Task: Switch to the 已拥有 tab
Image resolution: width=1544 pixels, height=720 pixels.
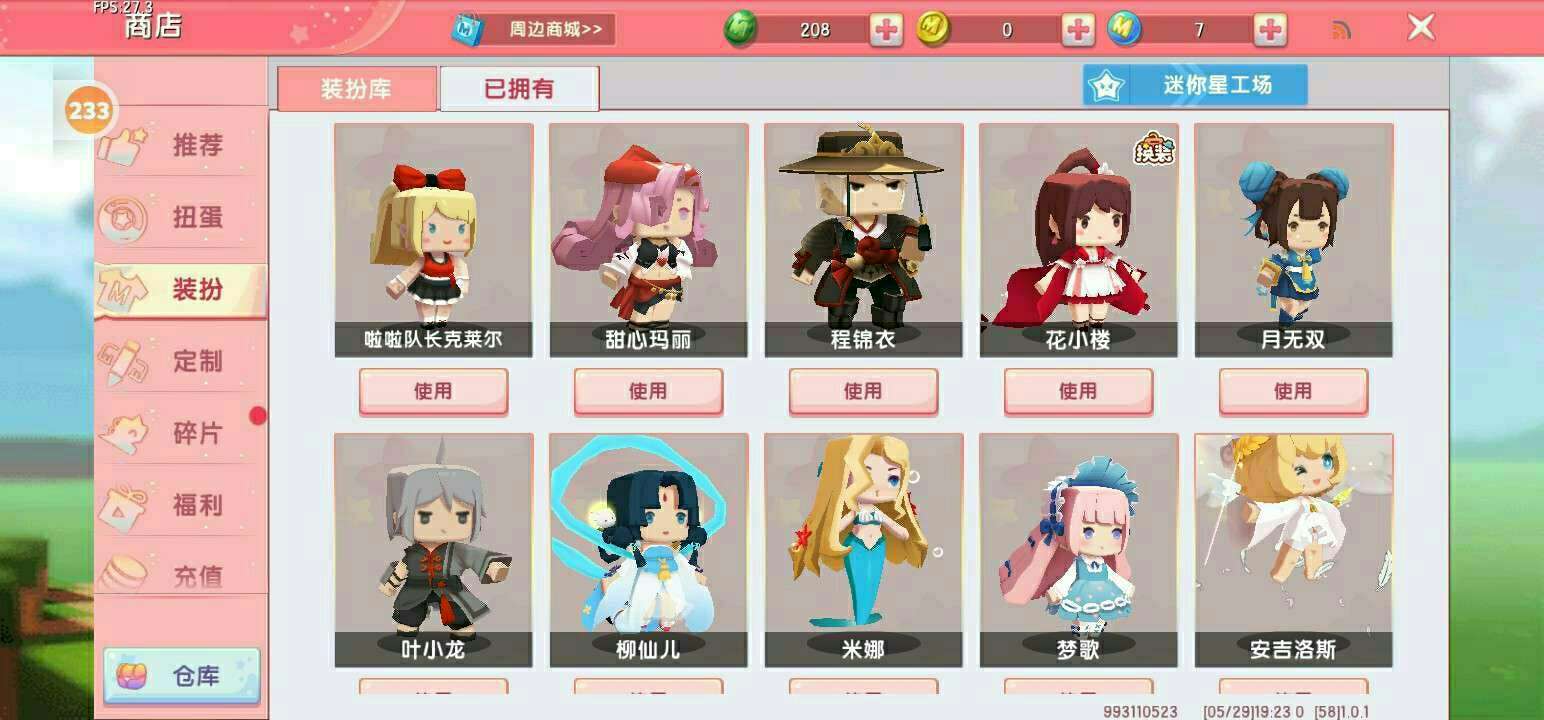Action: (x=519, y=89)
